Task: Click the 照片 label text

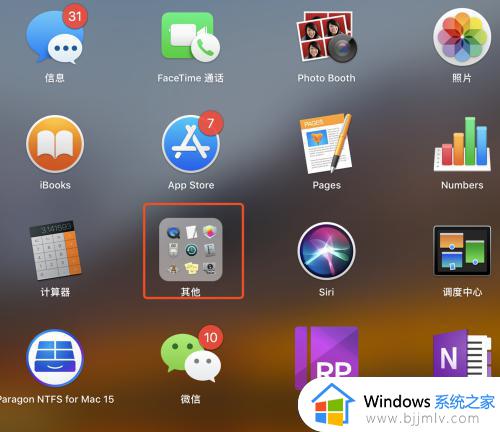Action: click(462, 78)
